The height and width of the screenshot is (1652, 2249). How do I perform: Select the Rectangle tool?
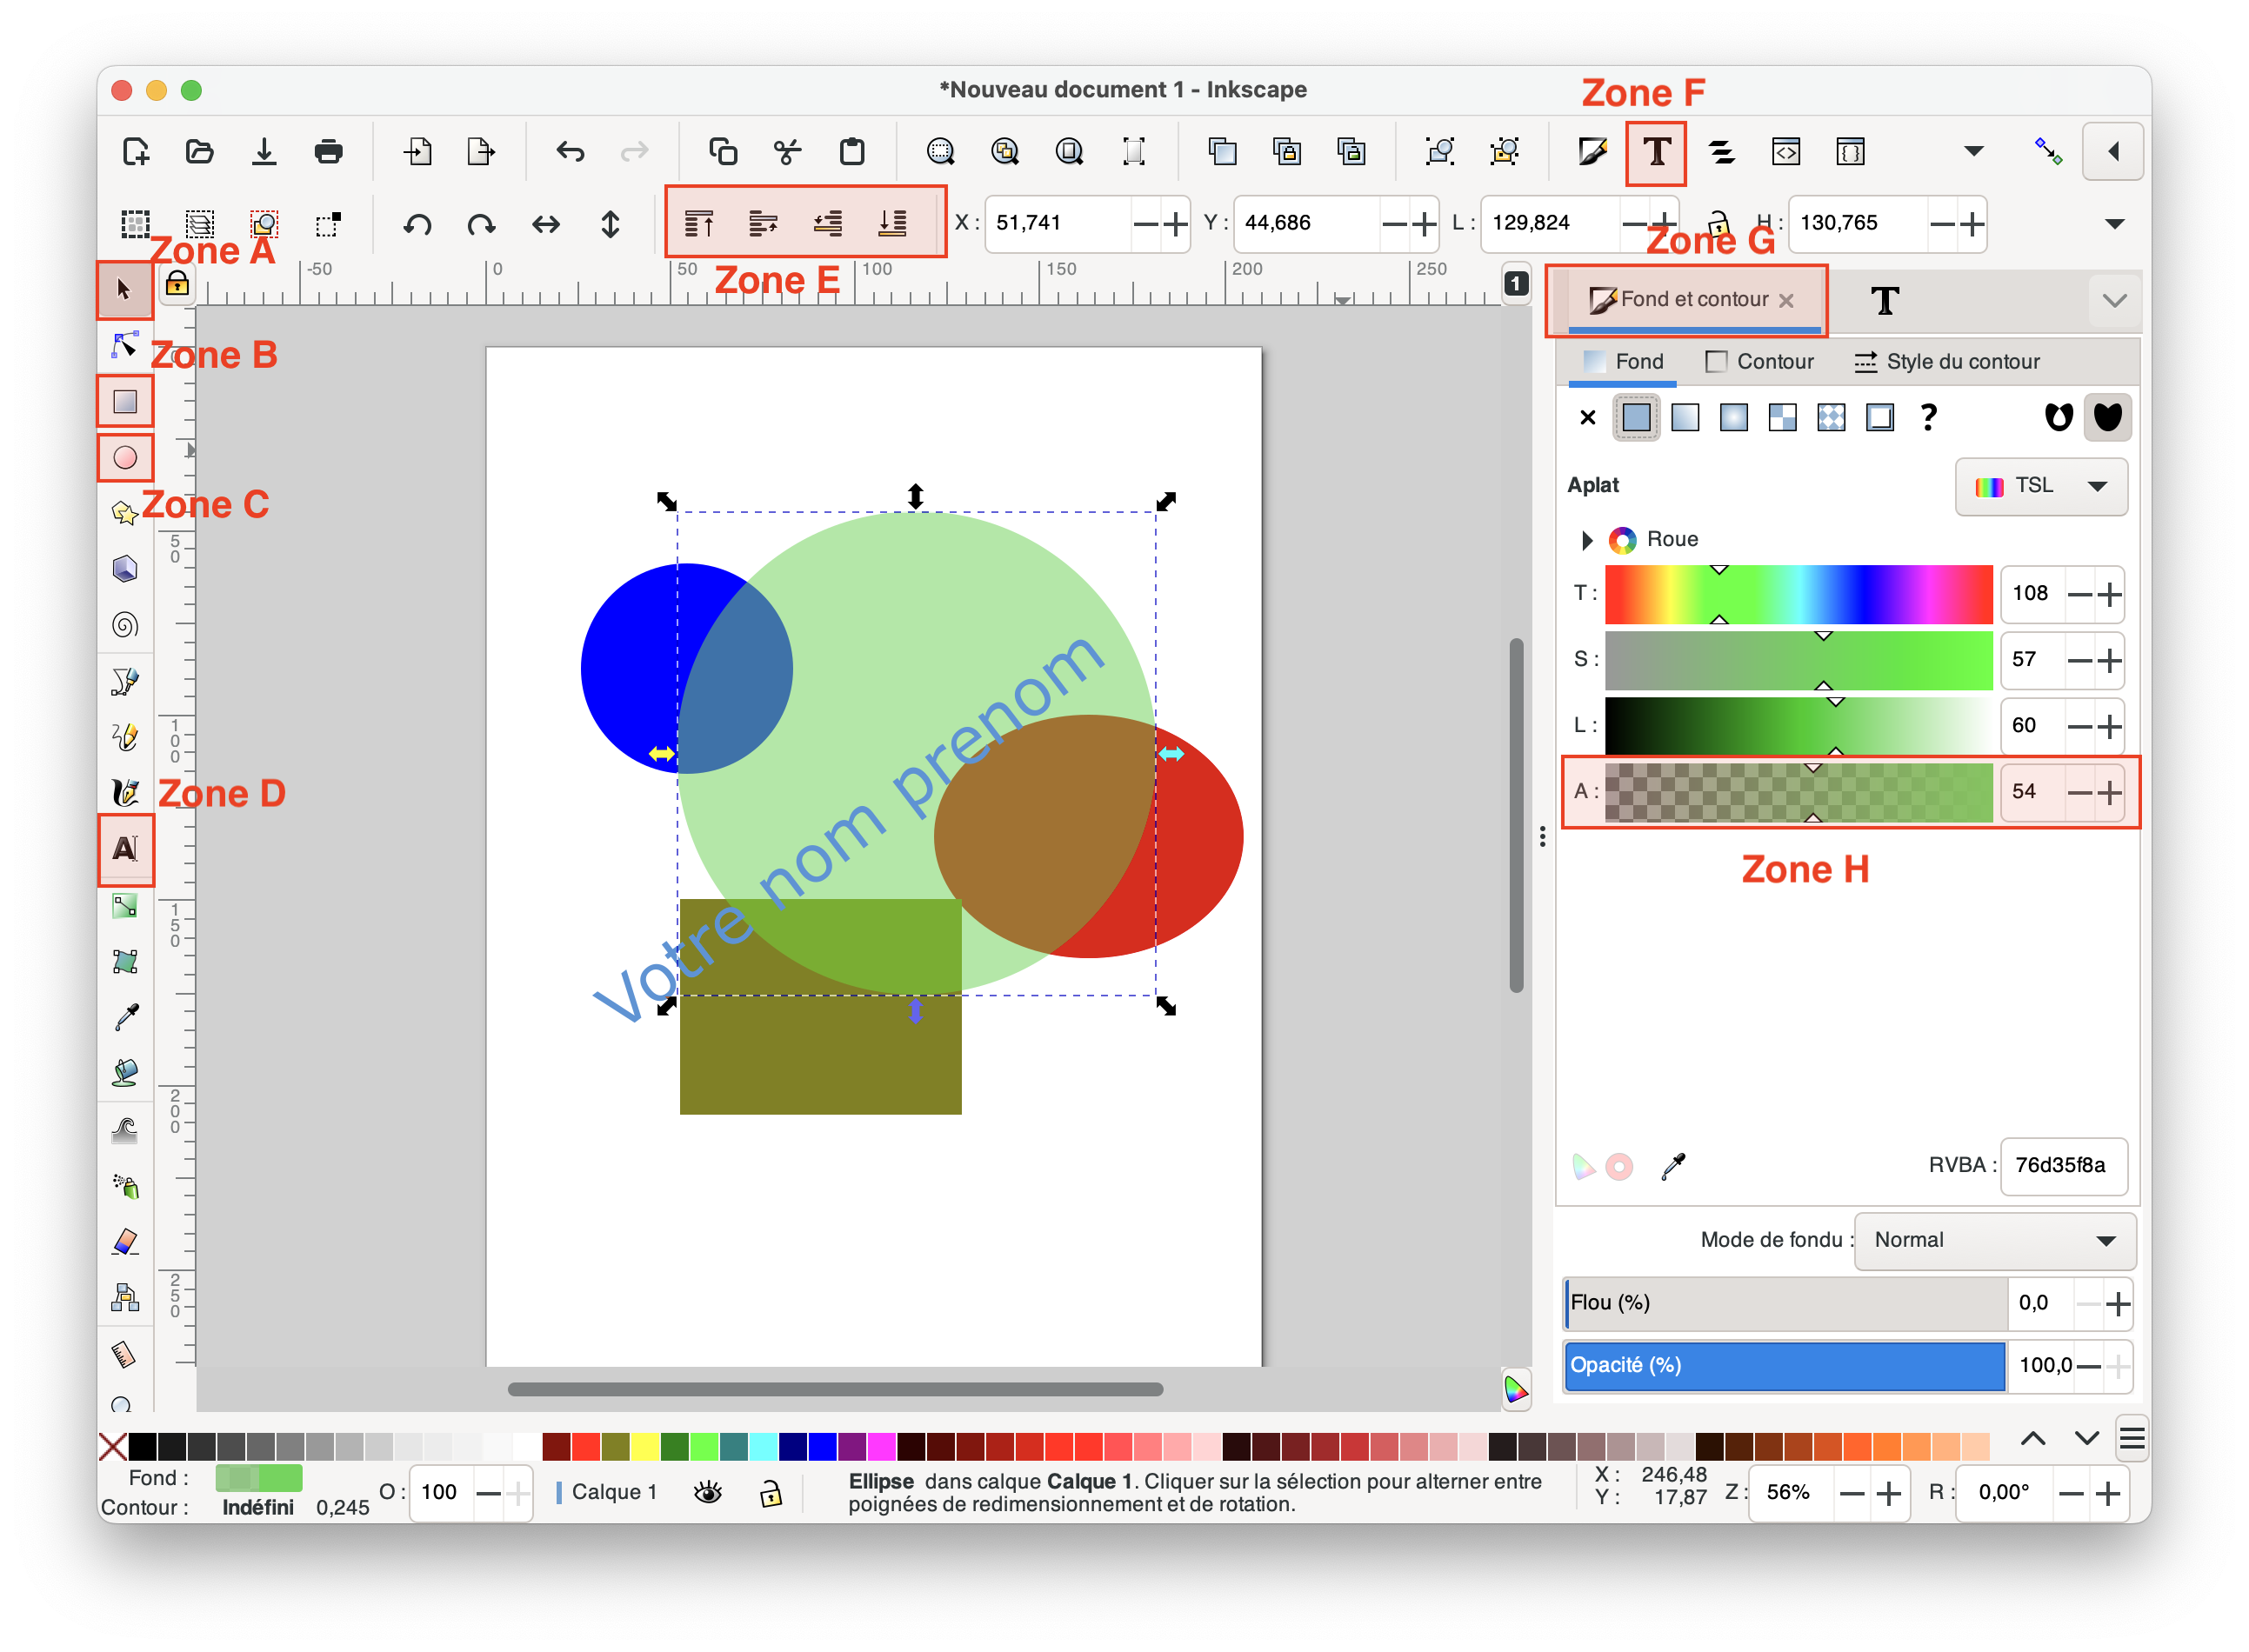click(x=125, y=402)
